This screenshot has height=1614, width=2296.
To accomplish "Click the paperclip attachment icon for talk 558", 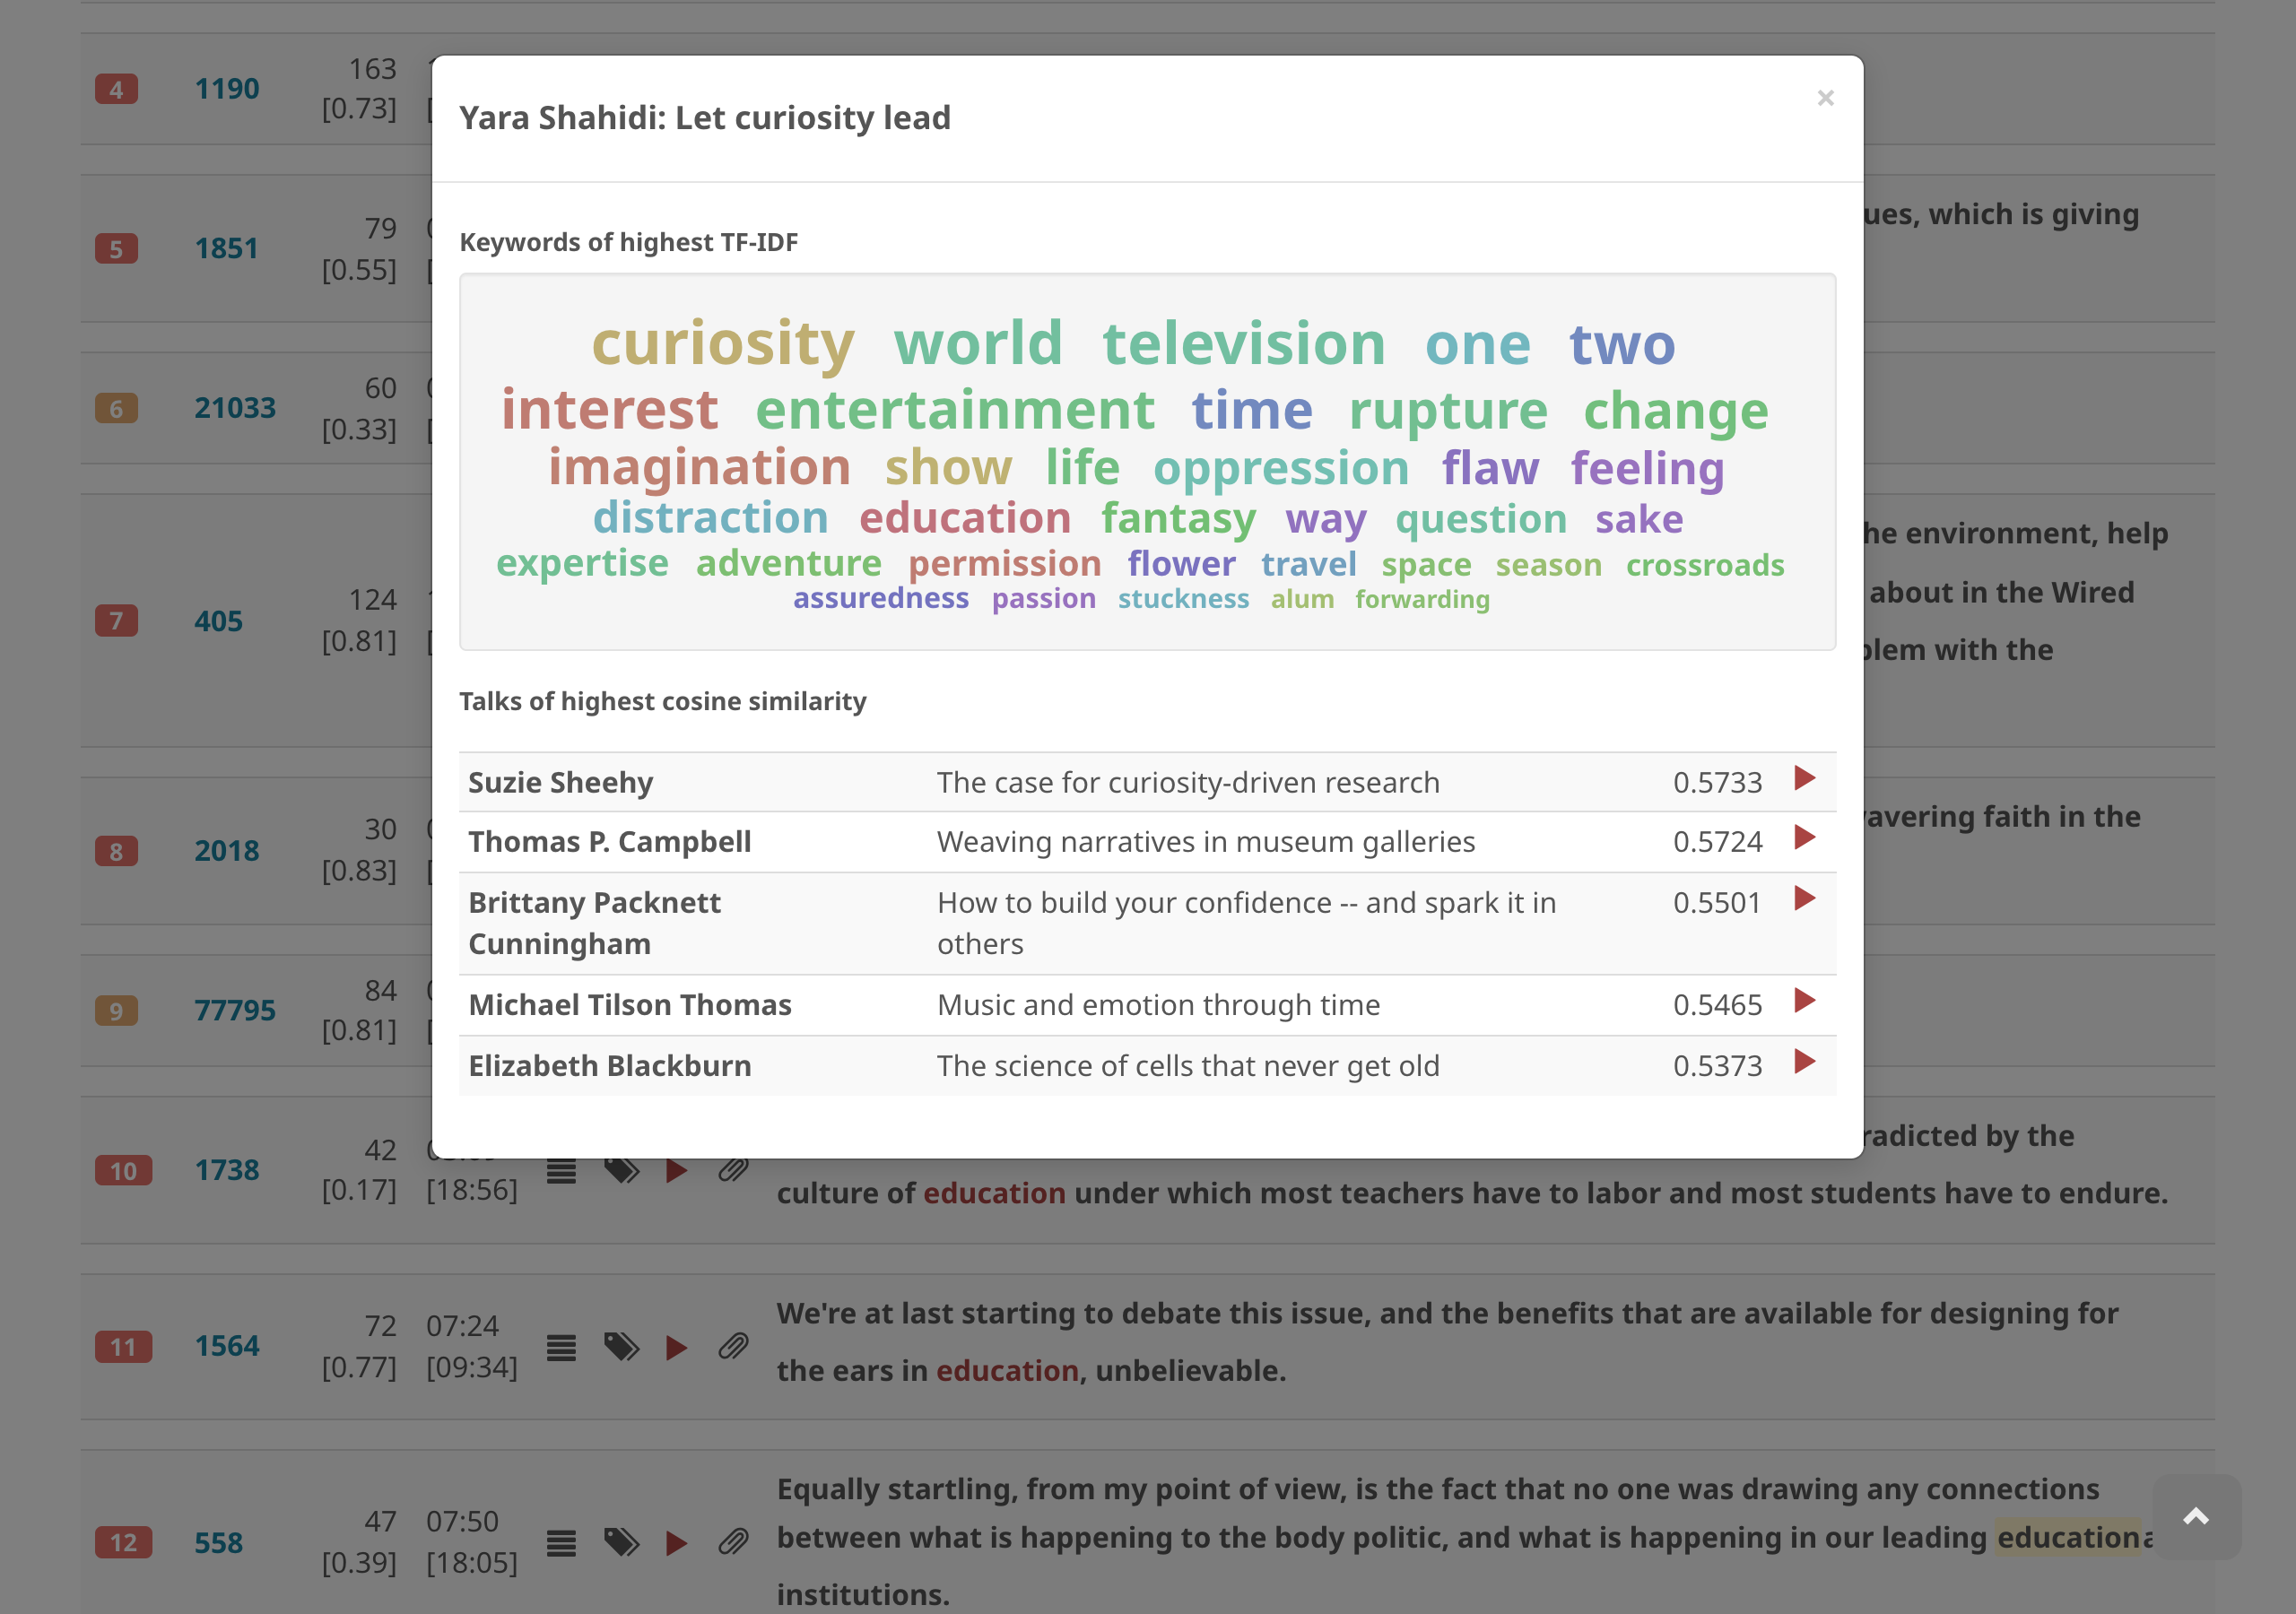I will 735,1543.
